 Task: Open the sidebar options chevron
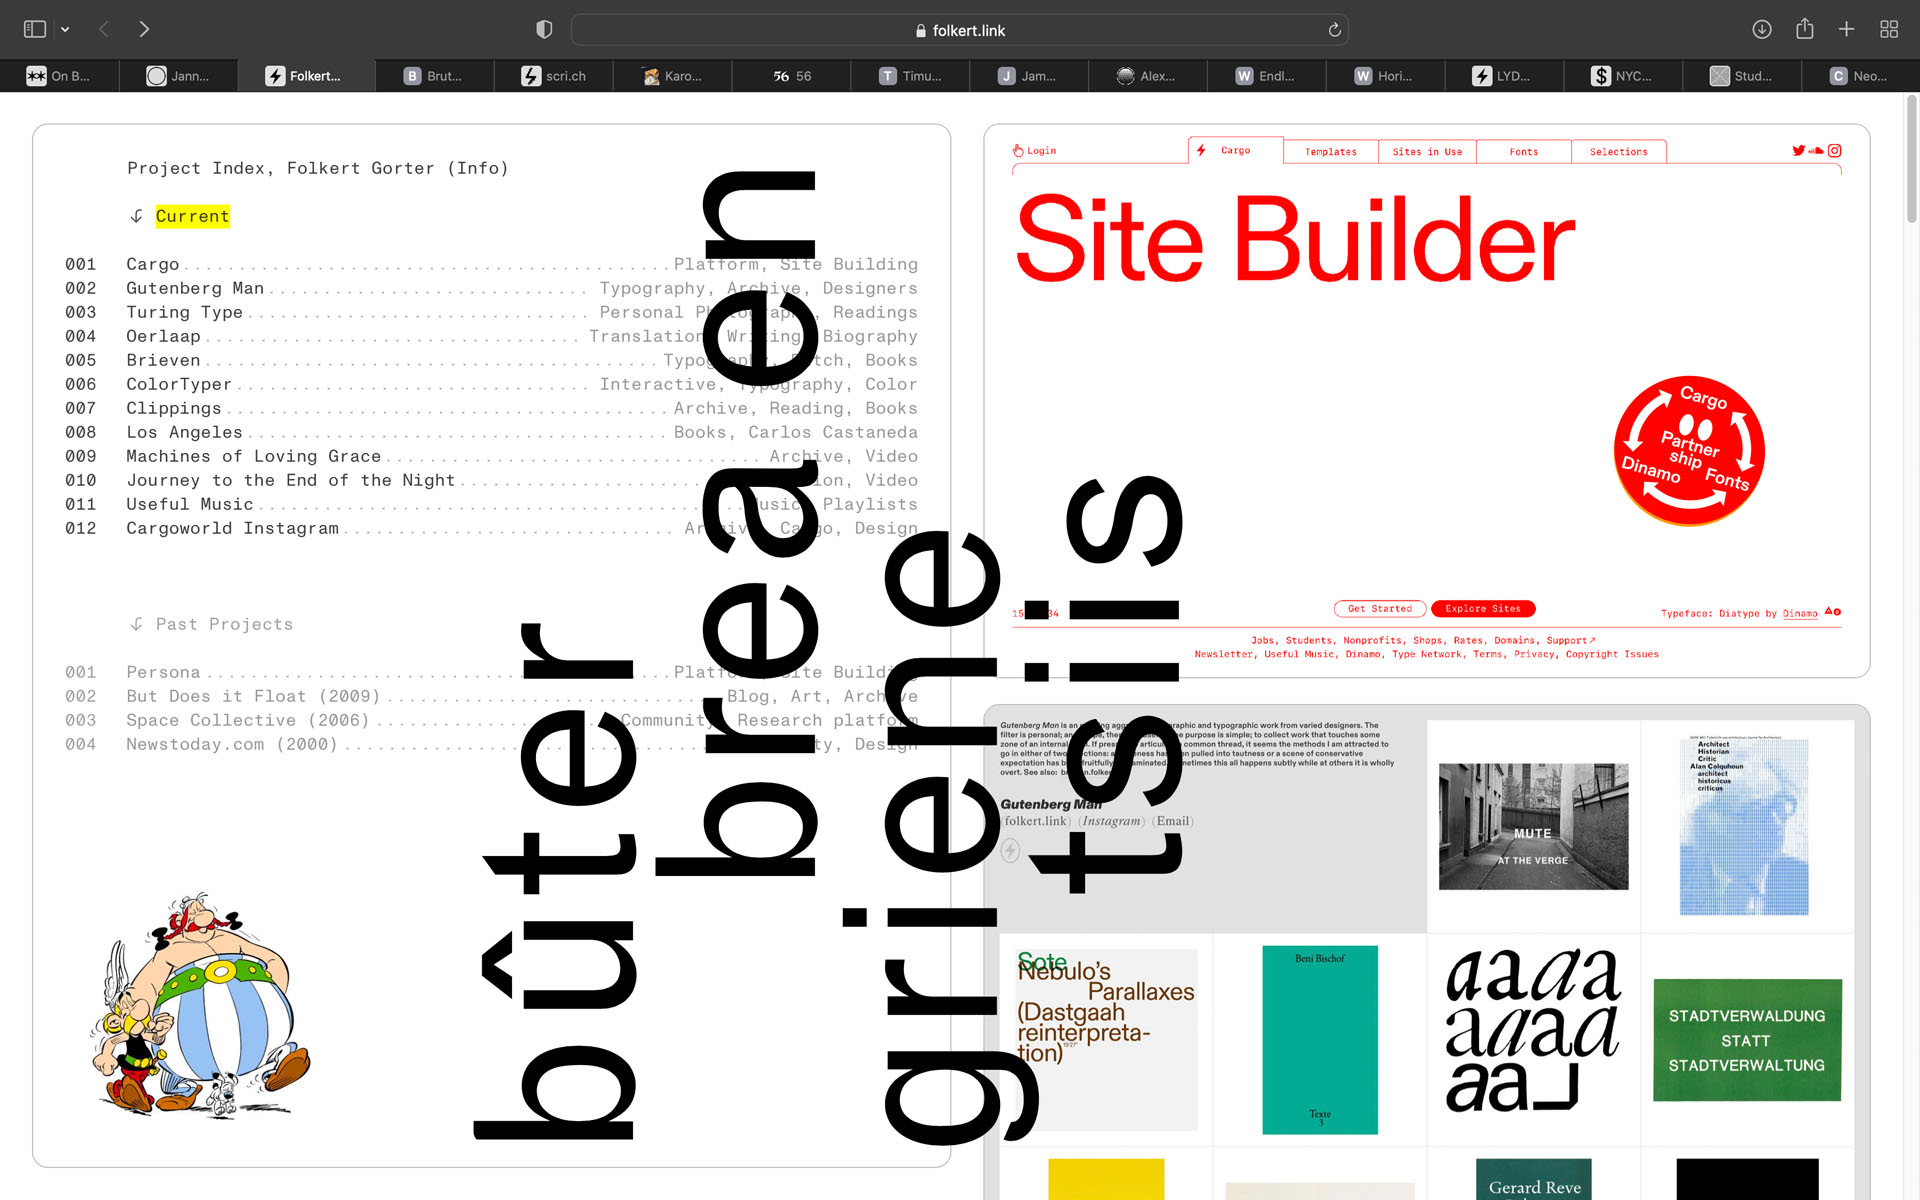pos(65,30)
